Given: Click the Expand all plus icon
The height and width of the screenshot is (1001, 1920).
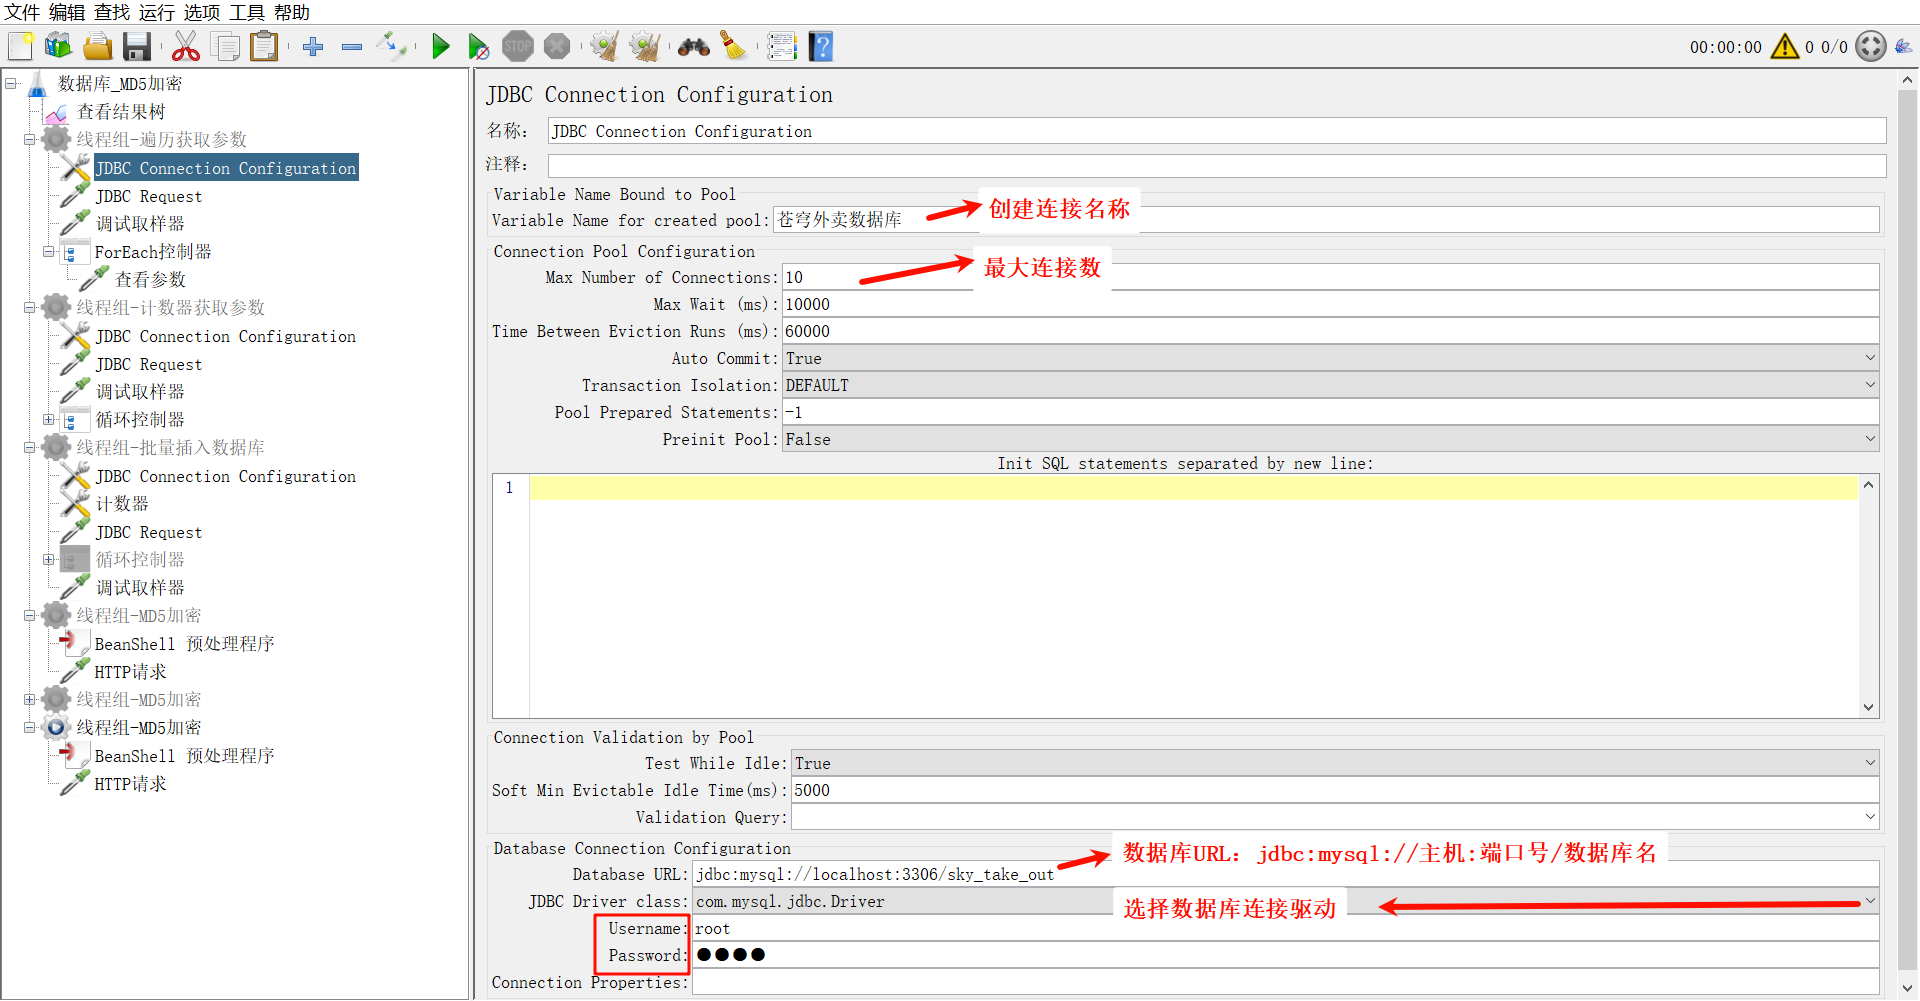Looking at the screenshot, I should click(313, 46).
